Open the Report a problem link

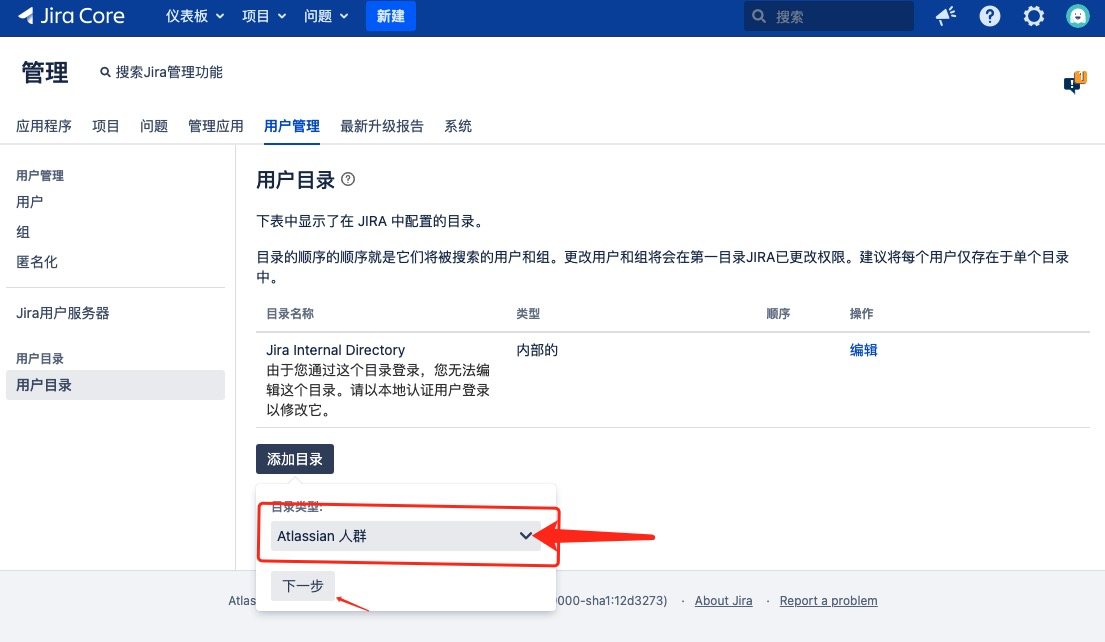[x=828, y=600]
